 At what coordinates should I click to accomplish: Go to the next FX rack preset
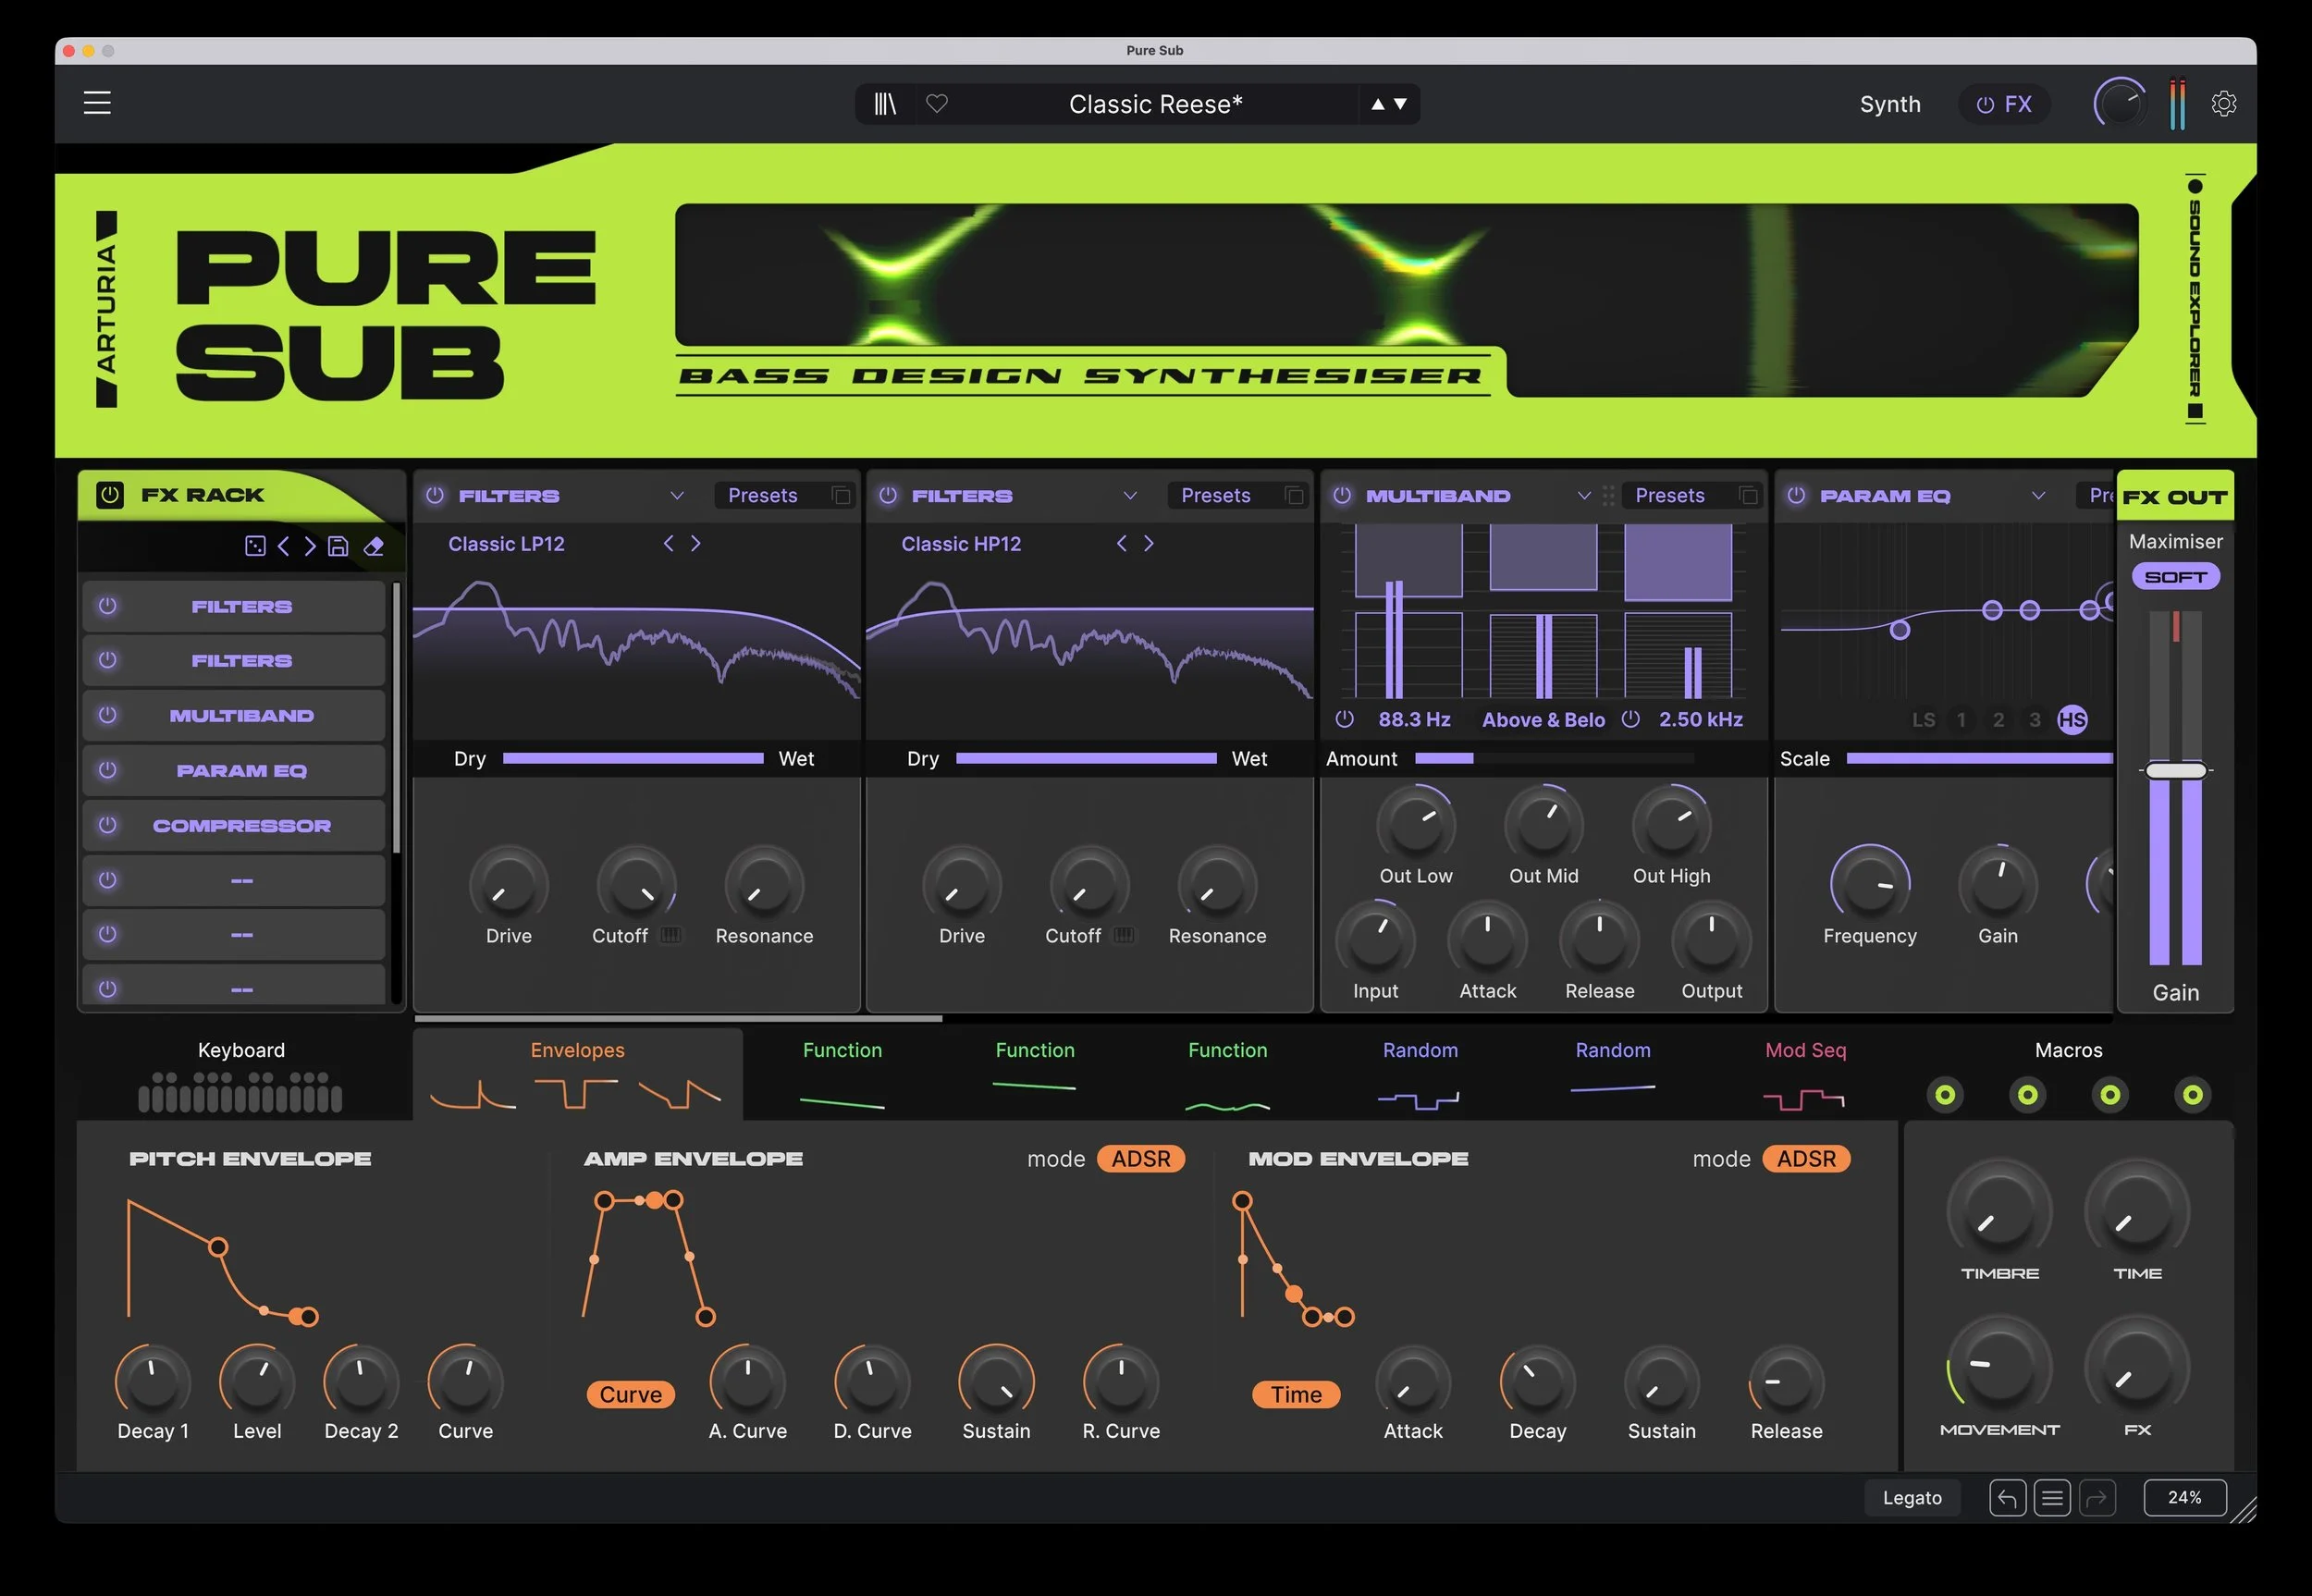pos(310,546)
